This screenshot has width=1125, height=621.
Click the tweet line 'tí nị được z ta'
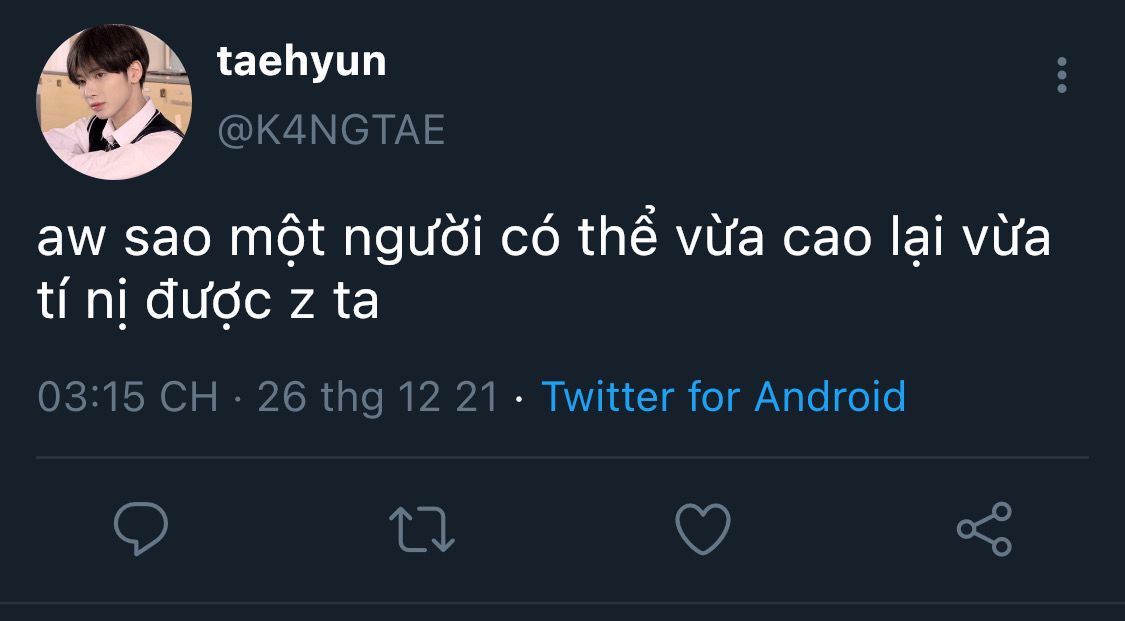208,302
